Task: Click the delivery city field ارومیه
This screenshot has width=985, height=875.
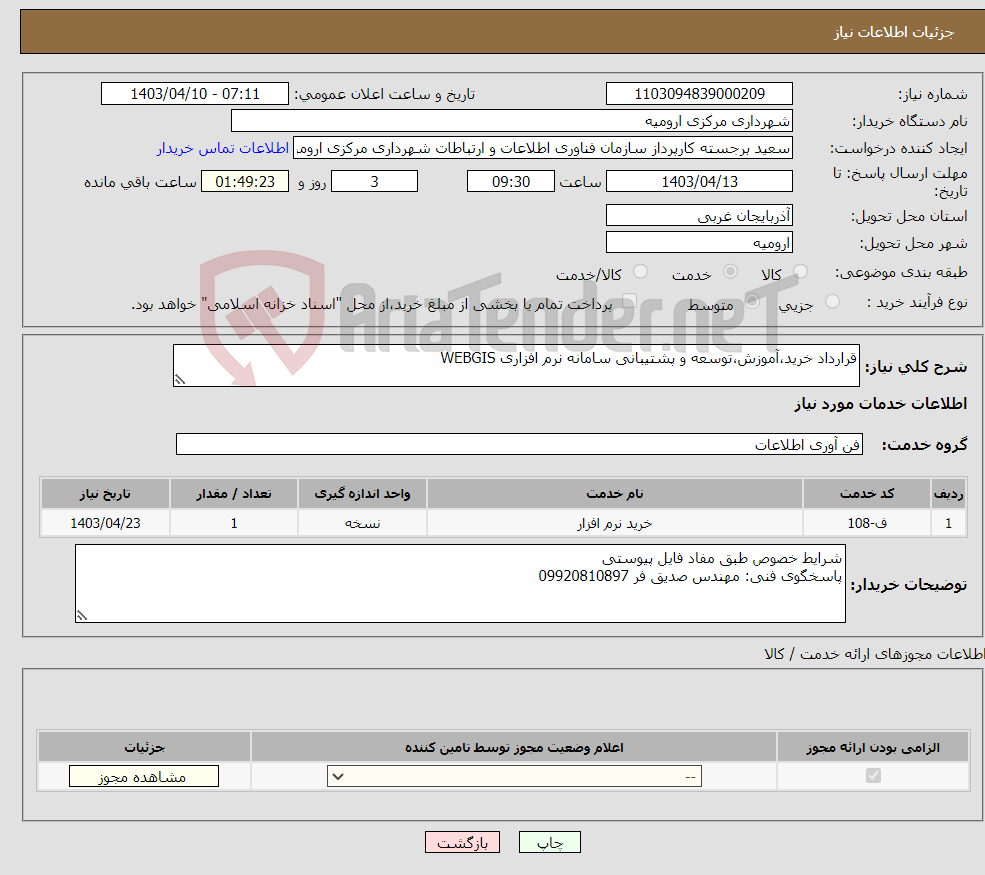Action: pyautogui.click(x=699, y=242)
